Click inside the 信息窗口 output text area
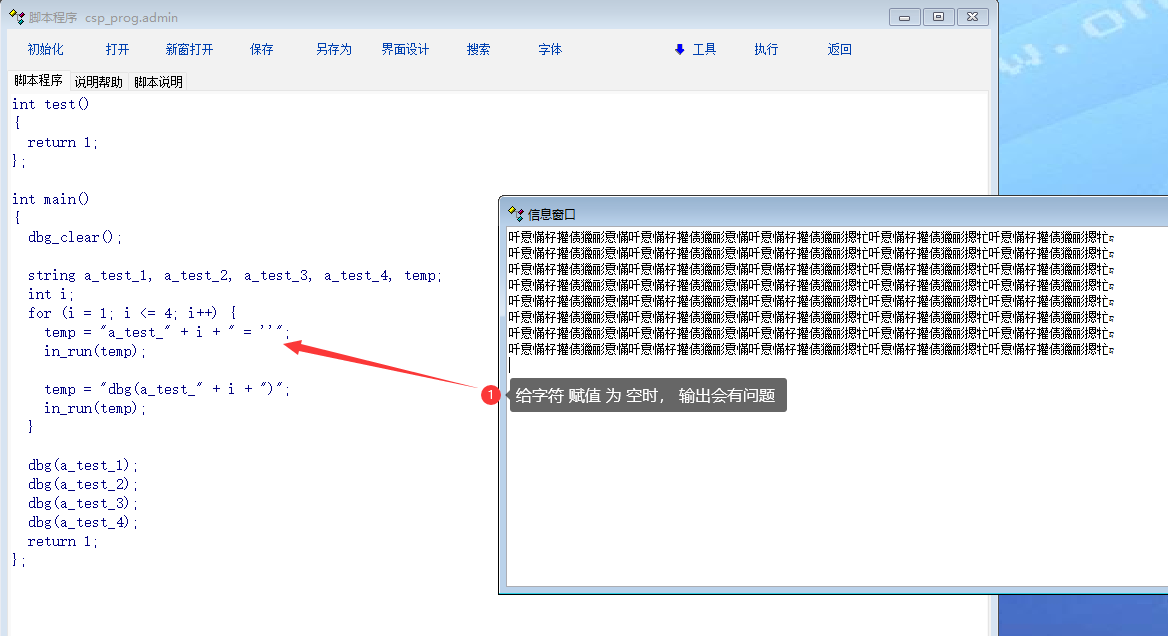 pos(800,470)
